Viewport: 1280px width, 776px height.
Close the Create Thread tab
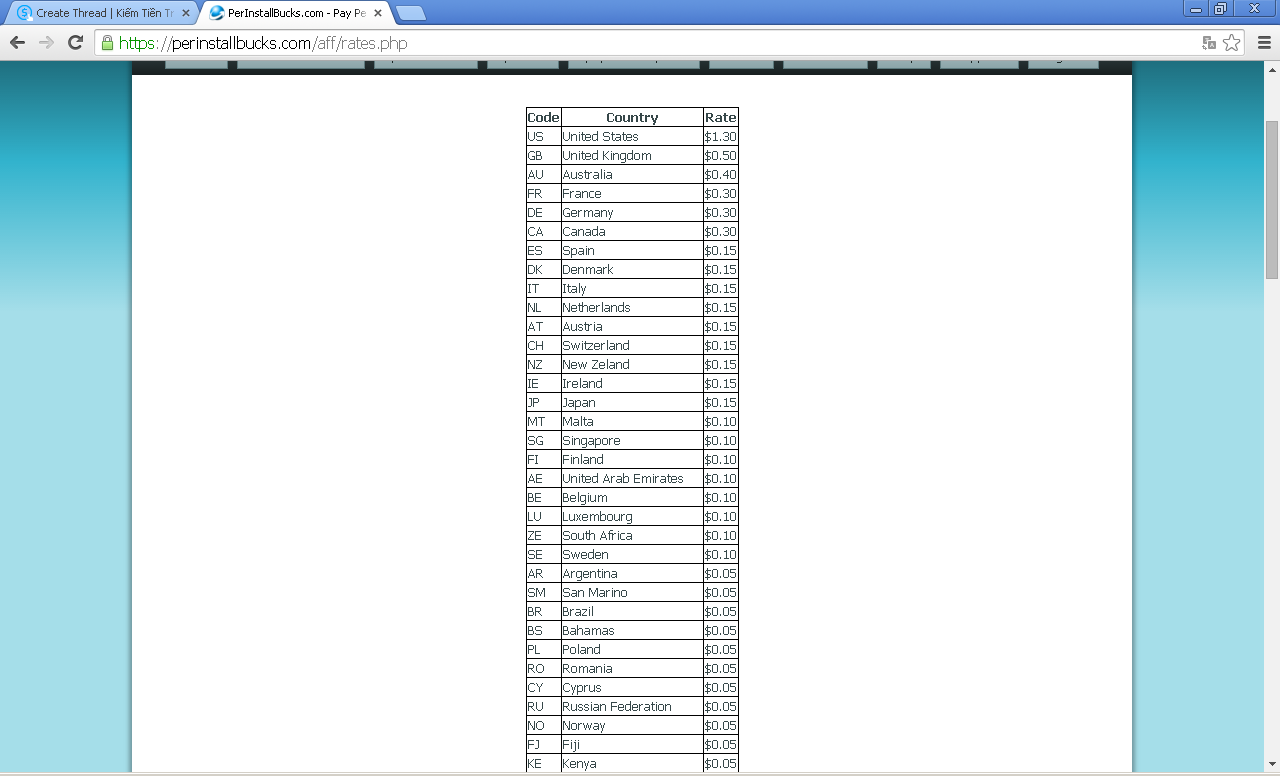pyautogui.click(x=186, y=13)
